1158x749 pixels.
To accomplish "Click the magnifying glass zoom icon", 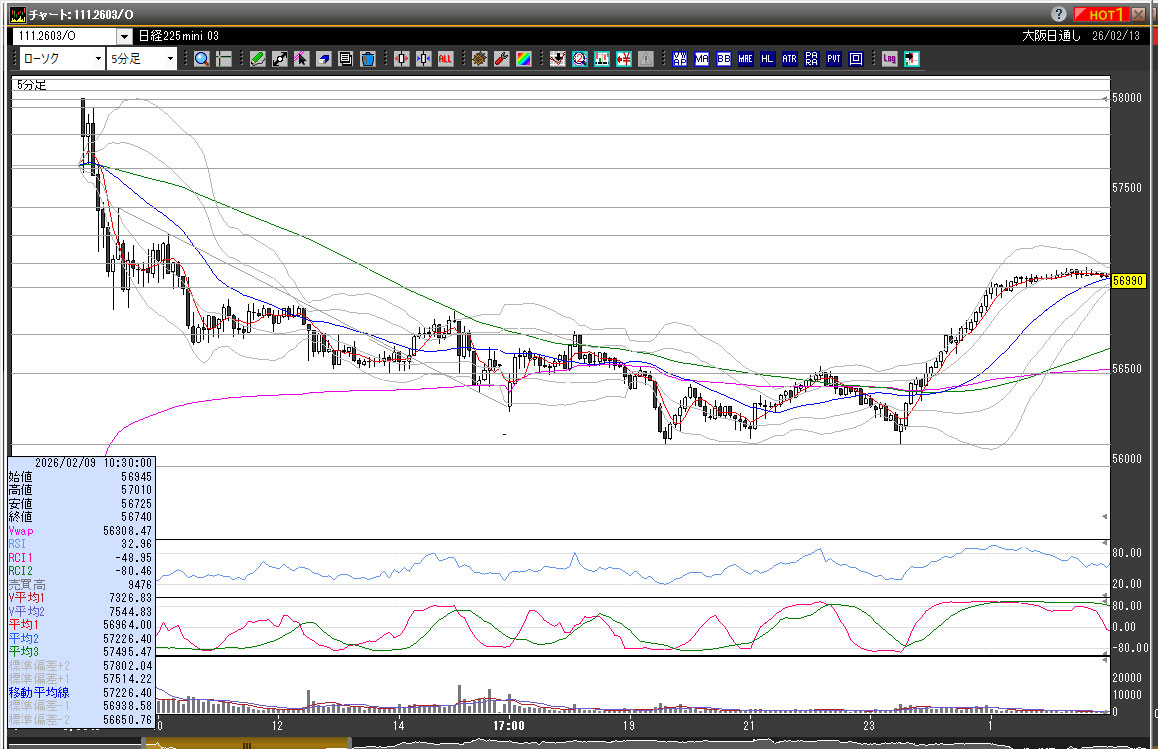I will pos(202,59).
